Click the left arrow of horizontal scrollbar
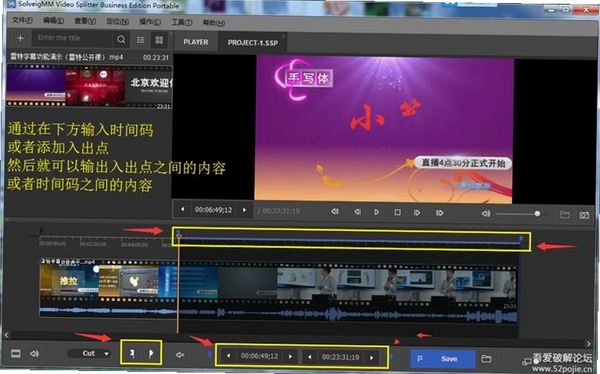Screen dimensions: 600x374 pyautogui.click(x=7, y=335)
